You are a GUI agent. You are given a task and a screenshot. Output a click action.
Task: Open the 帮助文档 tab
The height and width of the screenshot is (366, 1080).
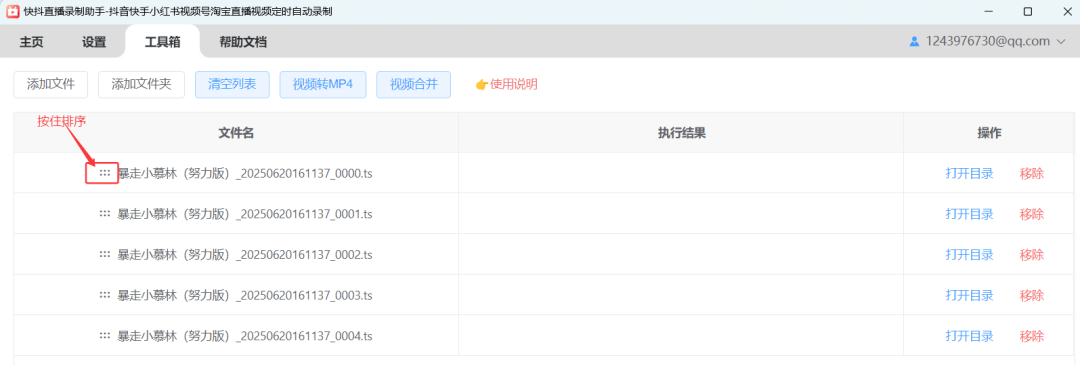pyautogui.click(x=243, y=41)
